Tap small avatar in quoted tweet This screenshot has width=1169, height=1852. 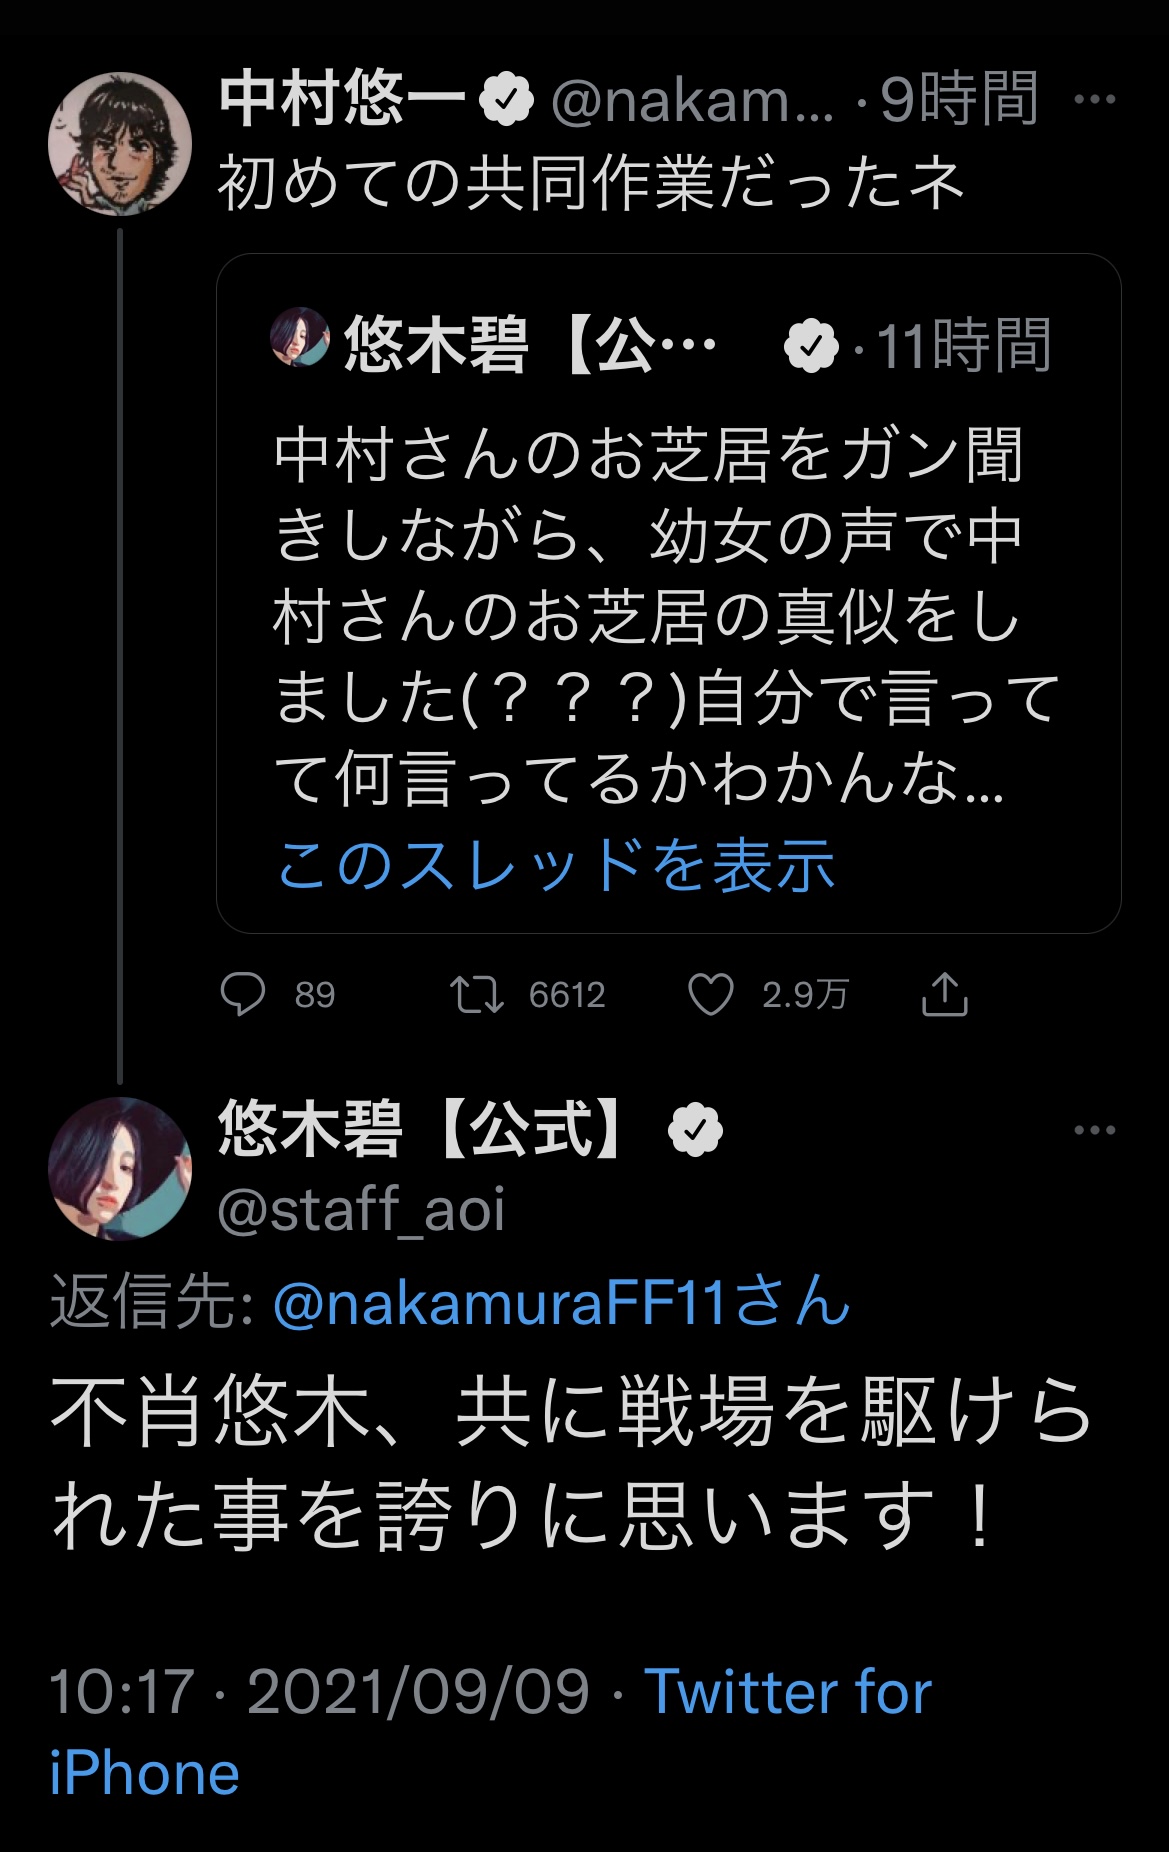pos(300,338)
